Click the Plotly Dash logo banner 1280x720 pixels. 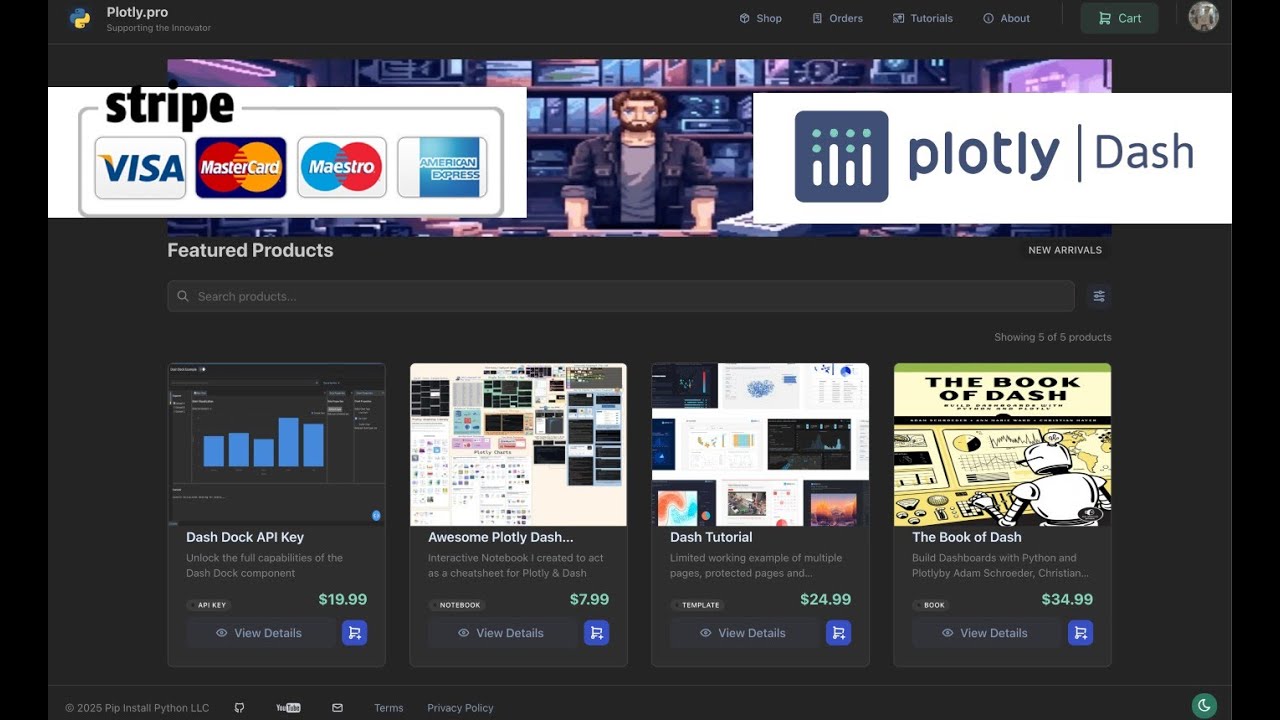click(x=992, y=158)
